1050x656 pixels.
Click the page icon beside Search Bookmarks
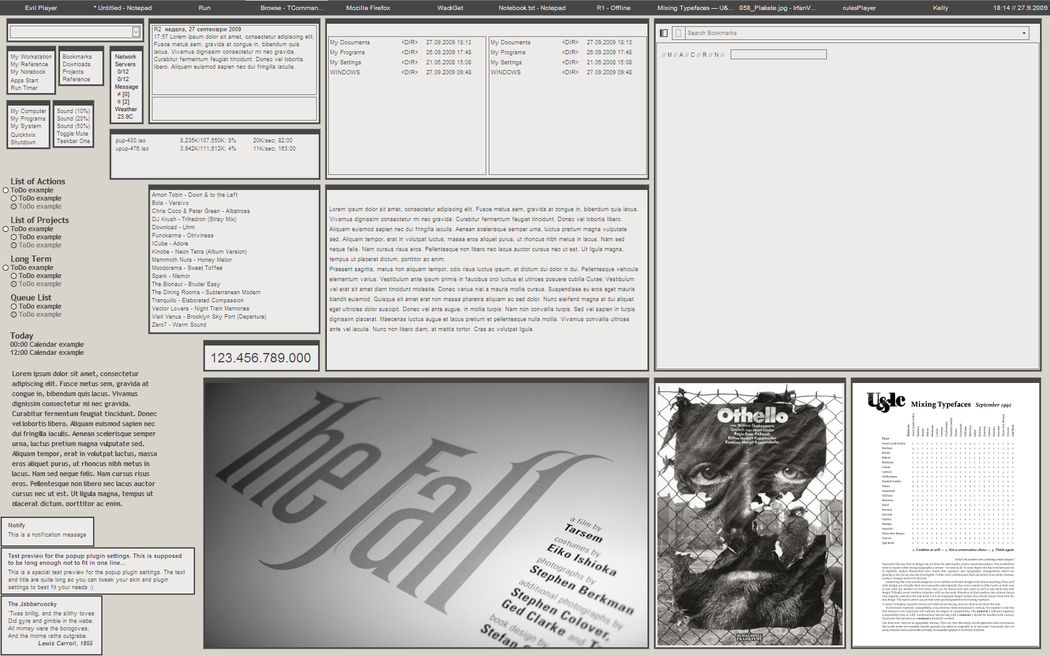pyautogui.click(x=678, y=33)
